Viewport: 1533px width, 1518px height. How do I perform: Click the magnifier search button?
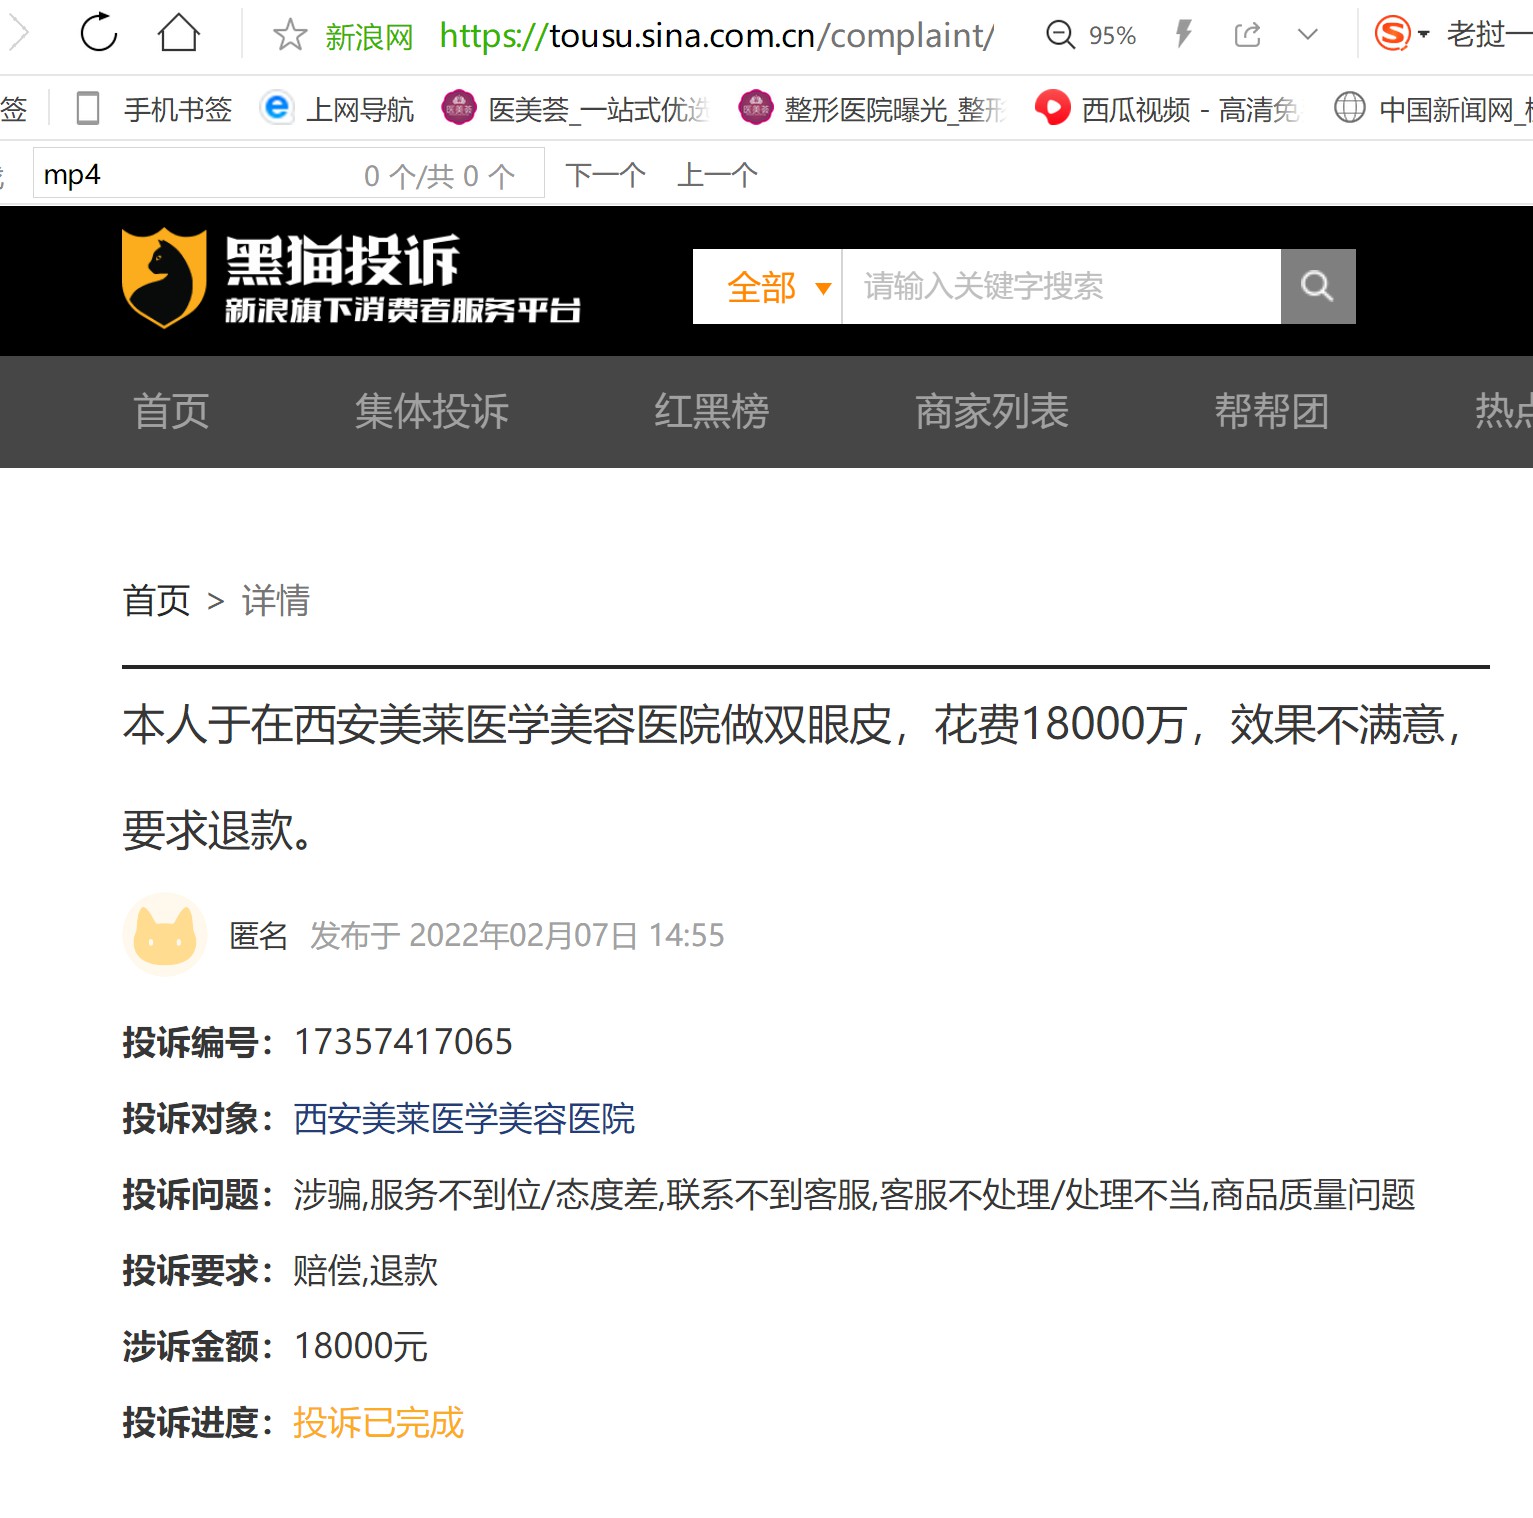pyautogui.click(x=1318, y=287)
